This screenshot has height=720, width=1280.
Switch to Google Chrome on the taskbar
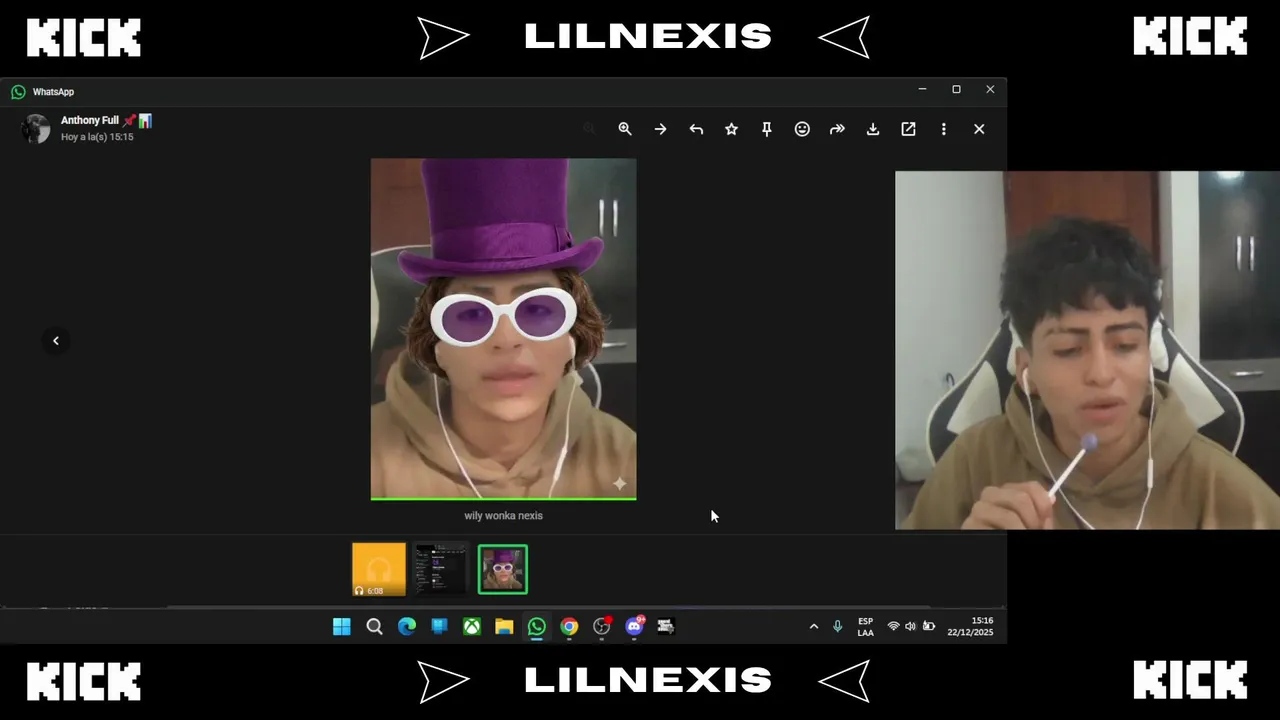[569, 627]
